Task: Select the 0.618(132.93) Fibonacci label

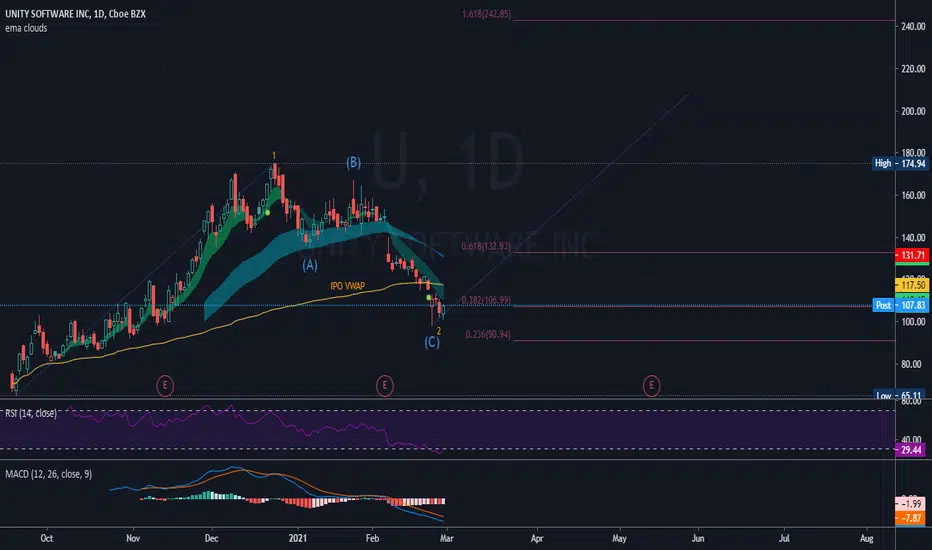Action: point(486,246)
